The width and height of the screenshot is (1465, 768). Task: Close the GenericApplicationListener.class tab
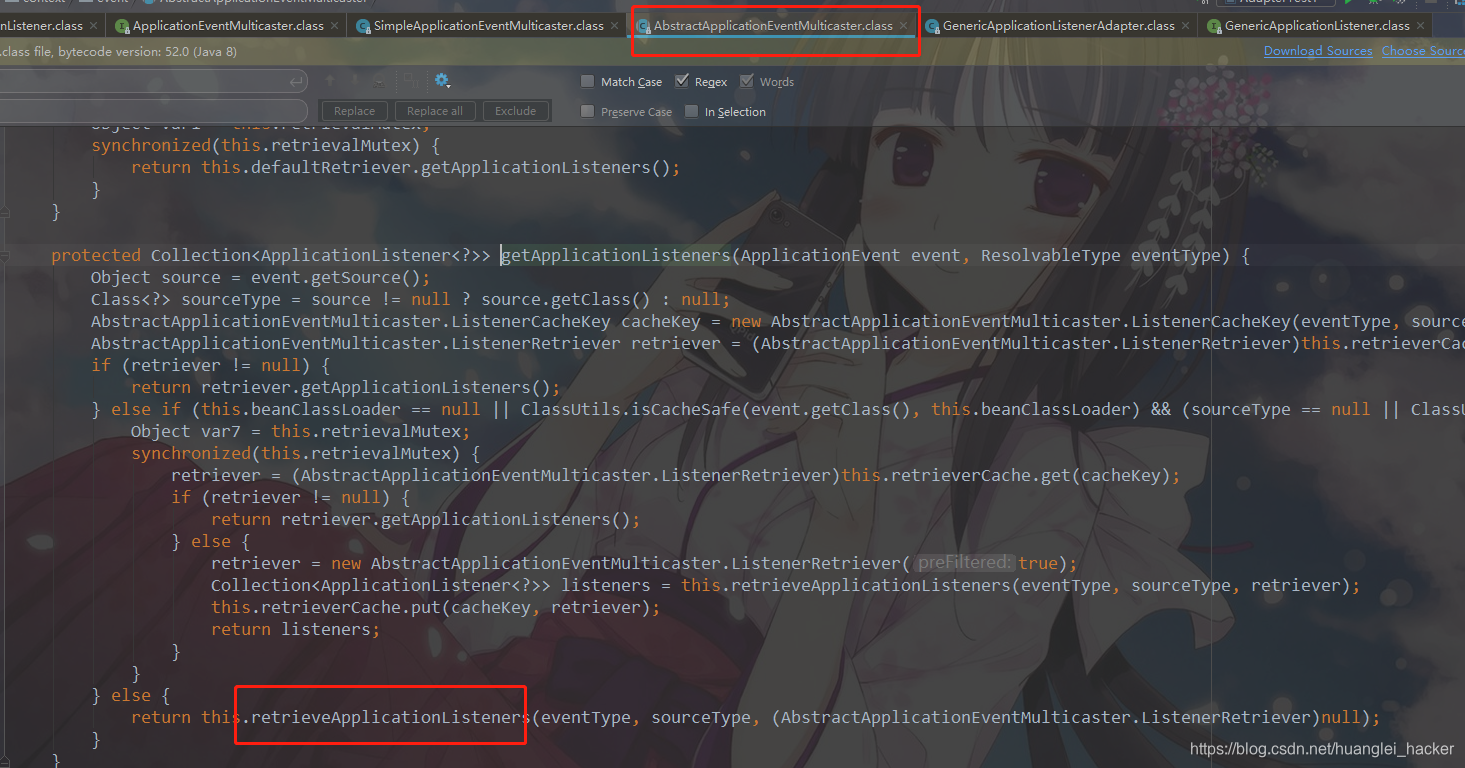point(1421,26)
